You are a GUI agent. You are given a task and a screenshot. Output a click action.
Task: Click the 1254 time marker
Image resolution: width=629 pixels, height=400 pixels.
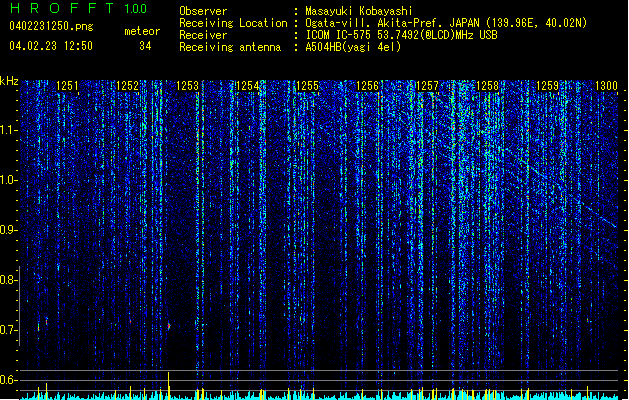click(248, 86)
